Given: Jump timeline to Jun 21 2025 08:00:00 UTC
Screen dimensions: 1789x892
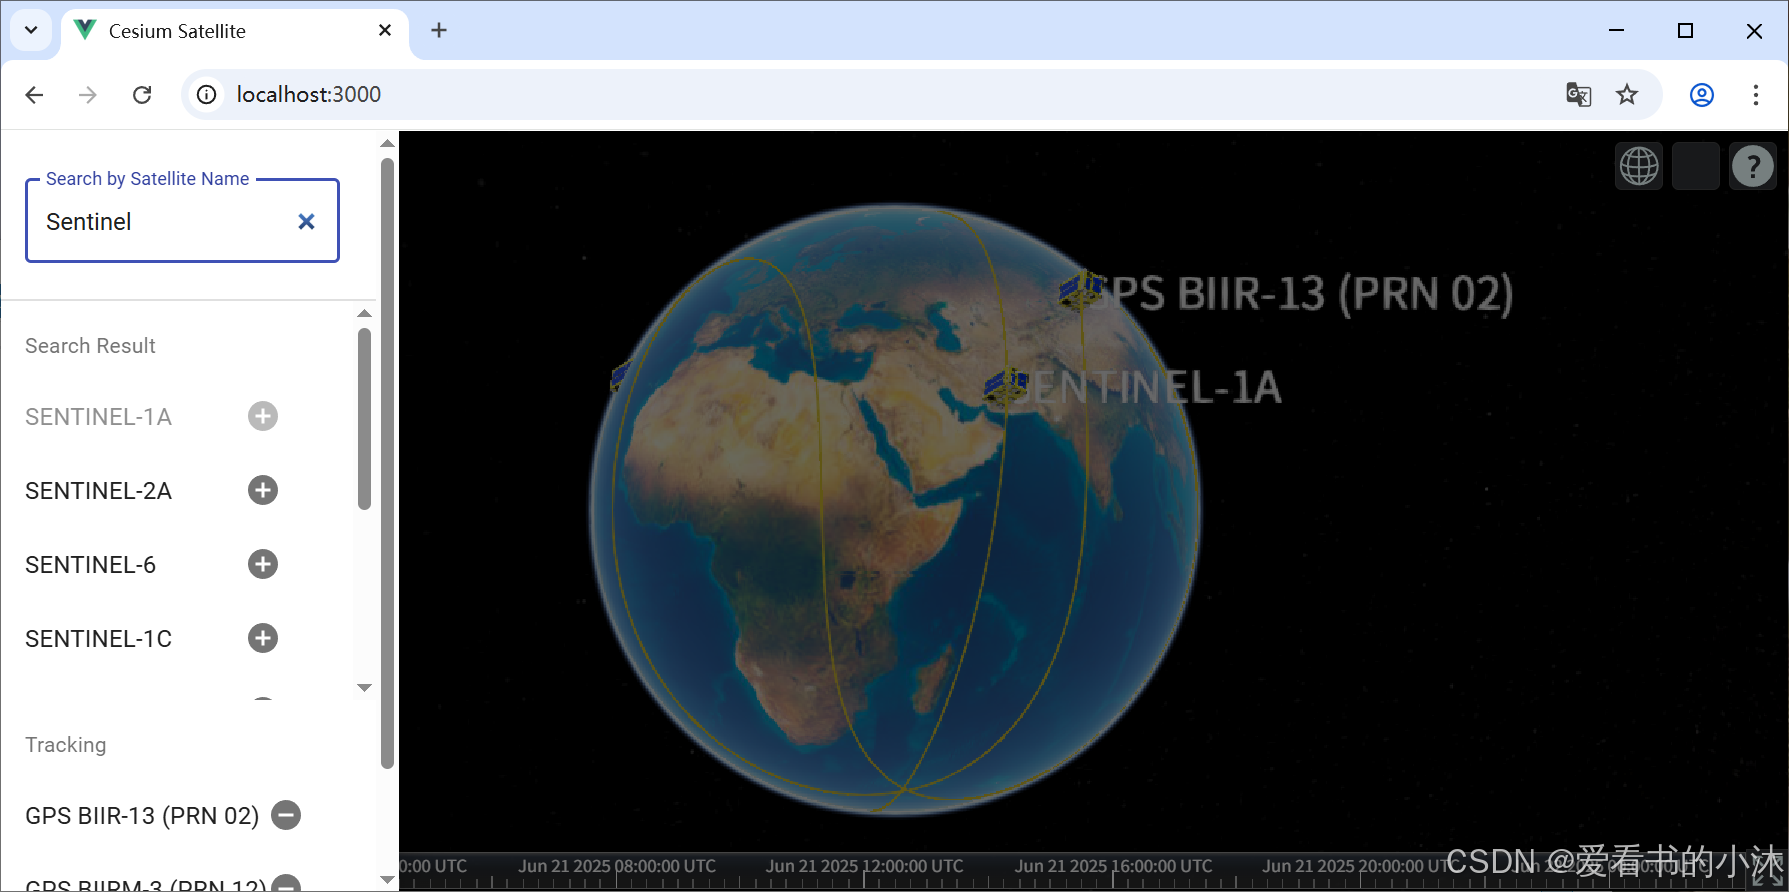Looking at the screenshot, I should point(617,866).
